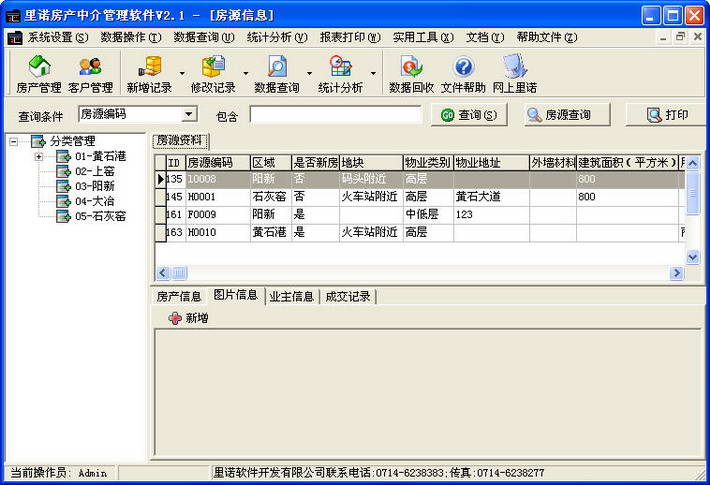Click the table's horizontal scroll left arrow
Screen dimensions: 710x485
(x=163, y=273)
